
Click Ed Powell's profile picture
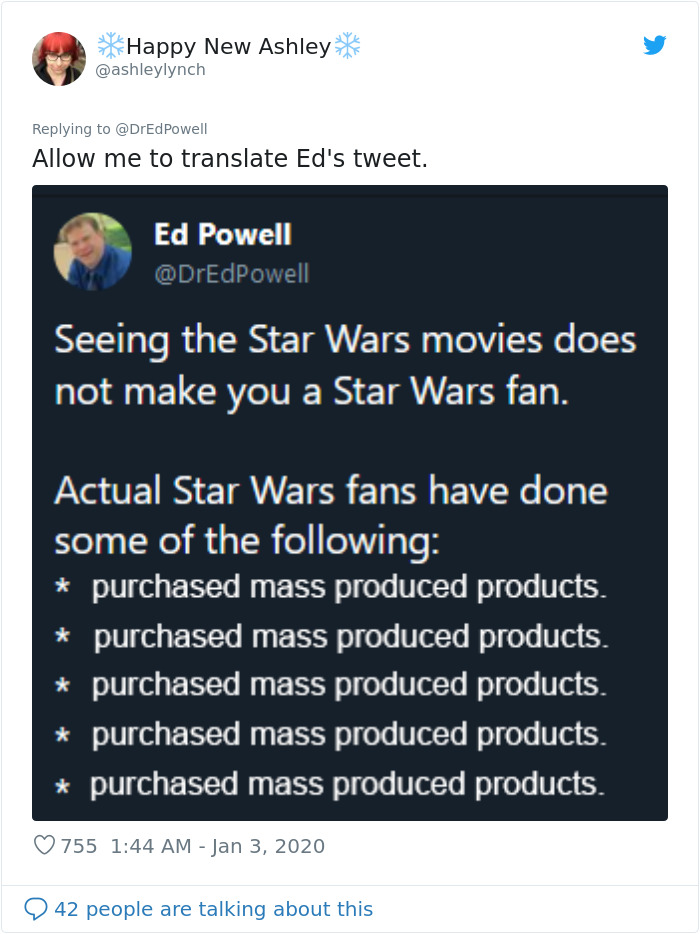pos(94,252)
